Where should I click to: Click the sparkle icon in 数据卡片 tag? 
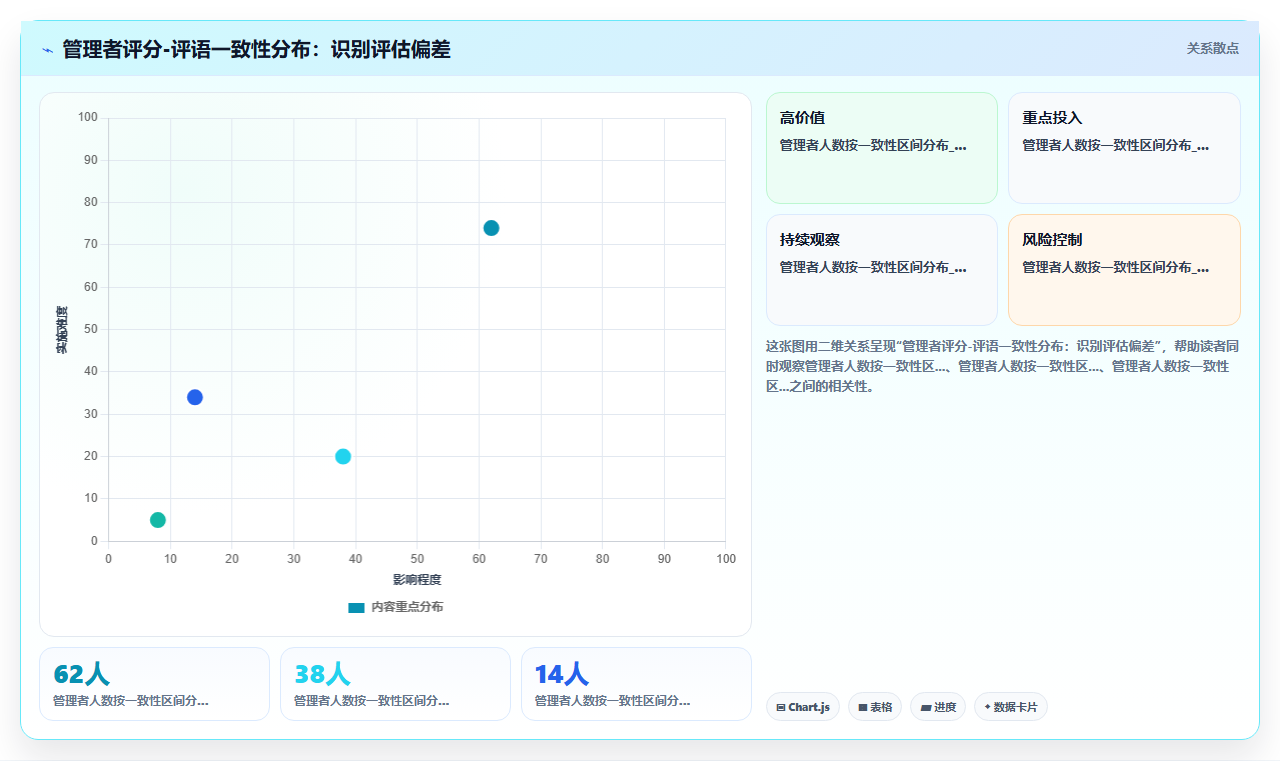tap(987, 707)
